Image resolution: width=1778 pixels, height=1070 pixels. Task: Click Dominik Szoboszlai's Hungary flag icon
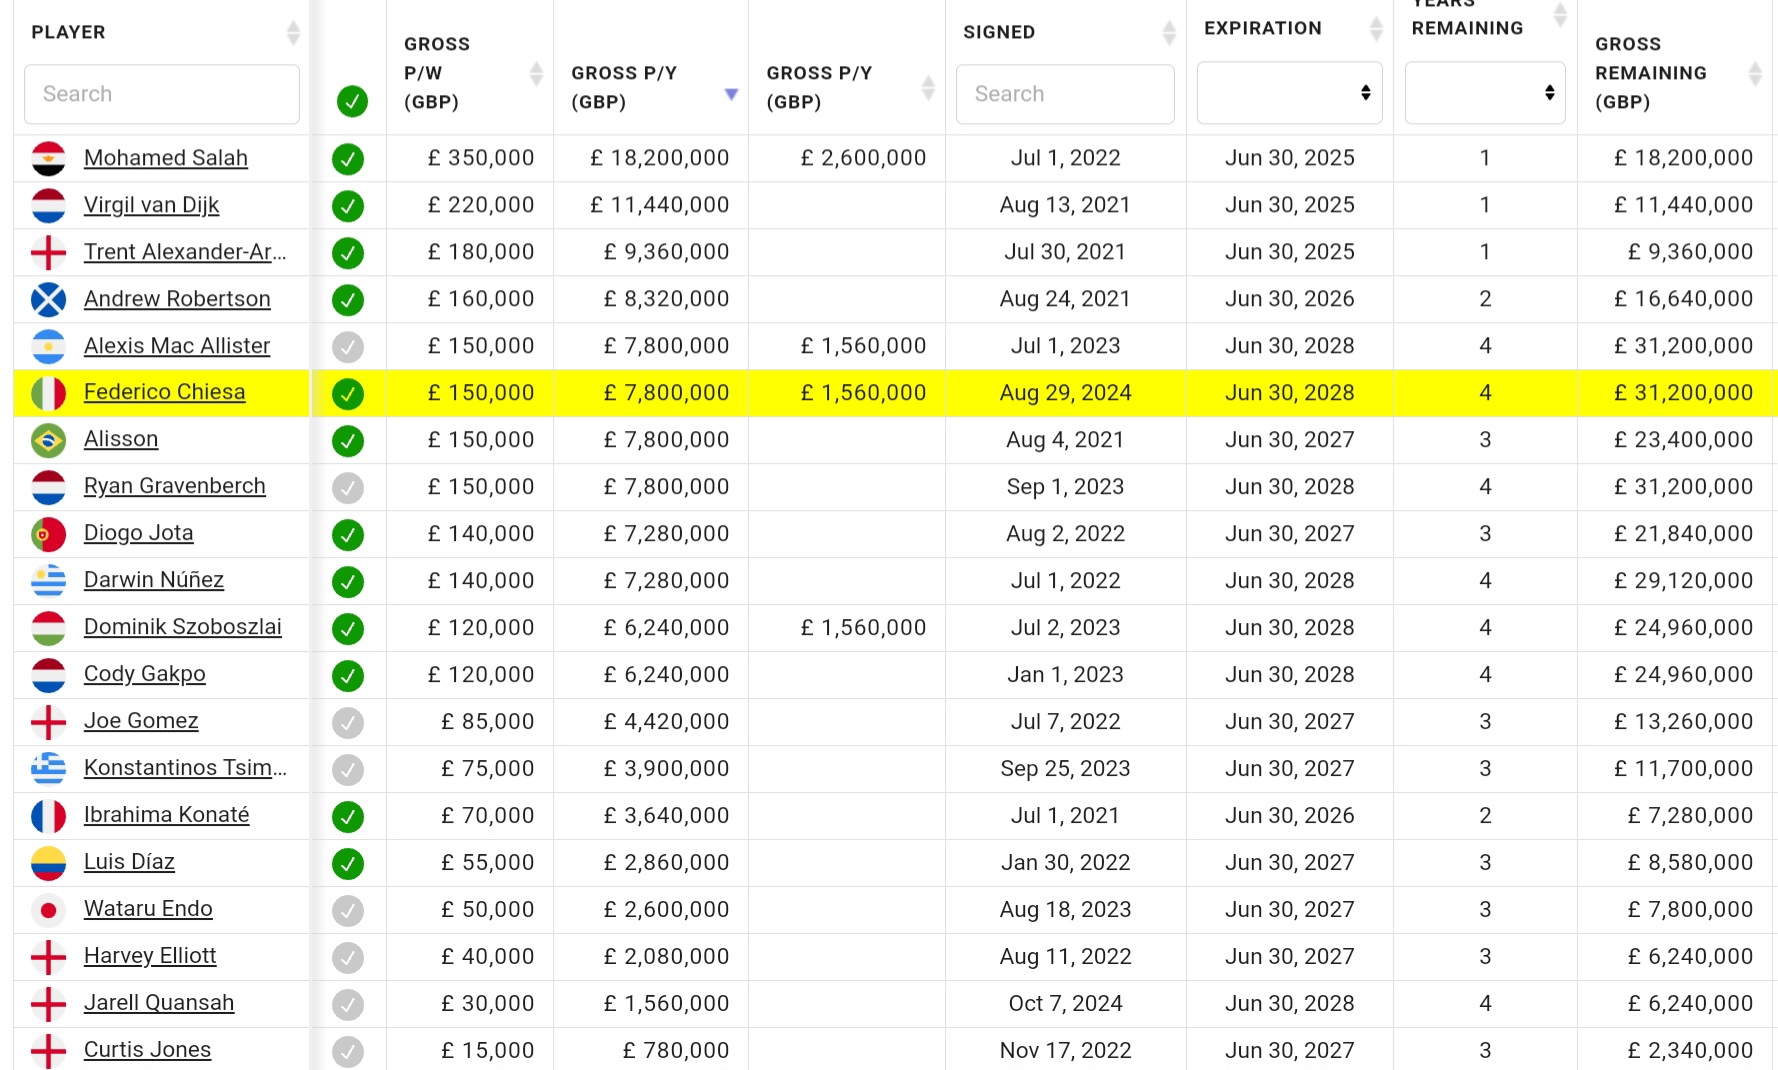coord(48,628)
